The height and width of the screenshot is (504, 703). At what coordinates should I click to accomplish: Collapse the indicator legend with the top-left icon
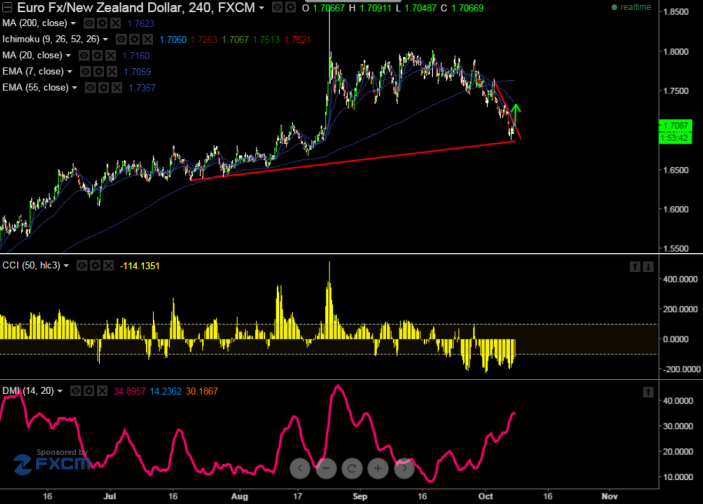pos(7,8)
